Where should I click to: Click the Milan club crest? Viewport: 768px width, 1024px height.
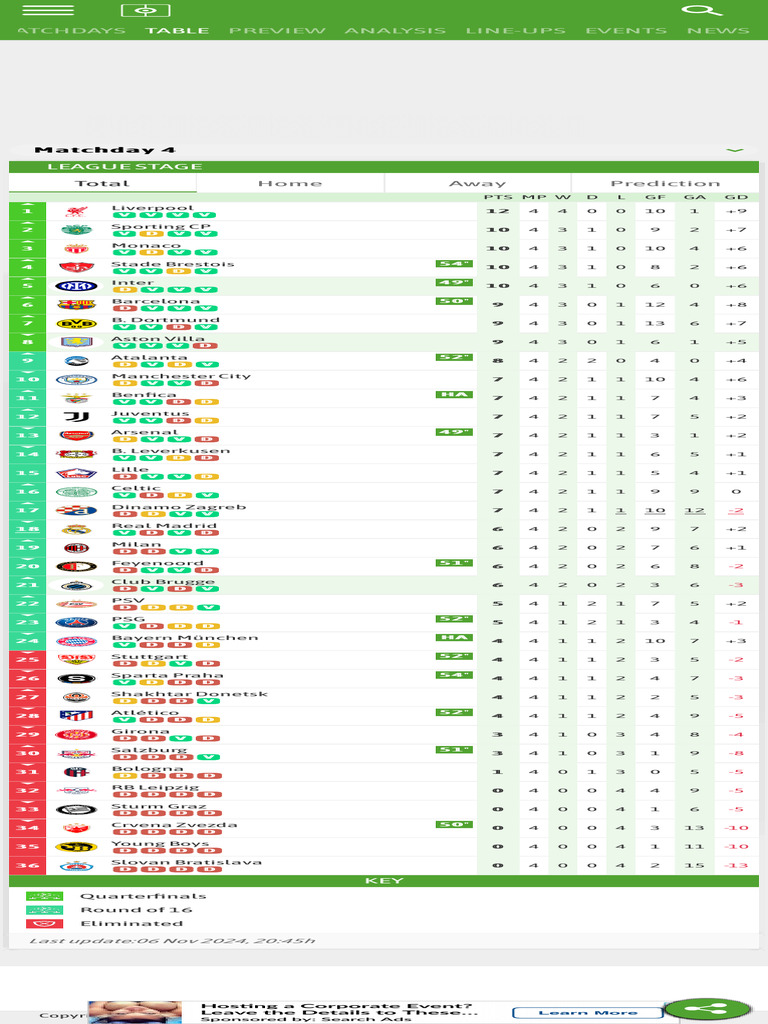pyautogui.click(x=76, y=548)
